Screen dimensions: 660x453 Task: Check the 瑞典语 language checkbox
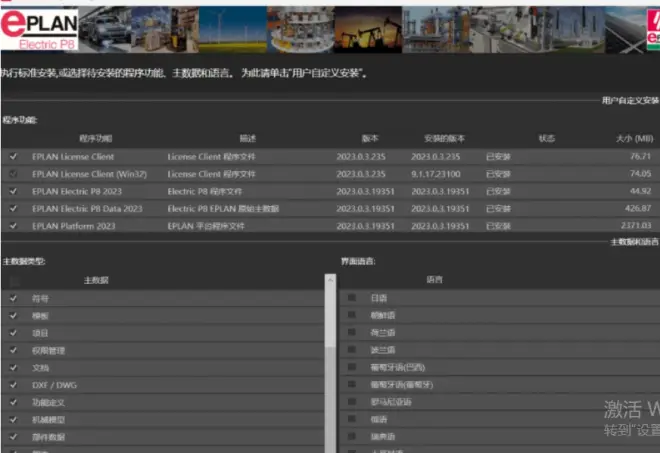tap(352, 437)
